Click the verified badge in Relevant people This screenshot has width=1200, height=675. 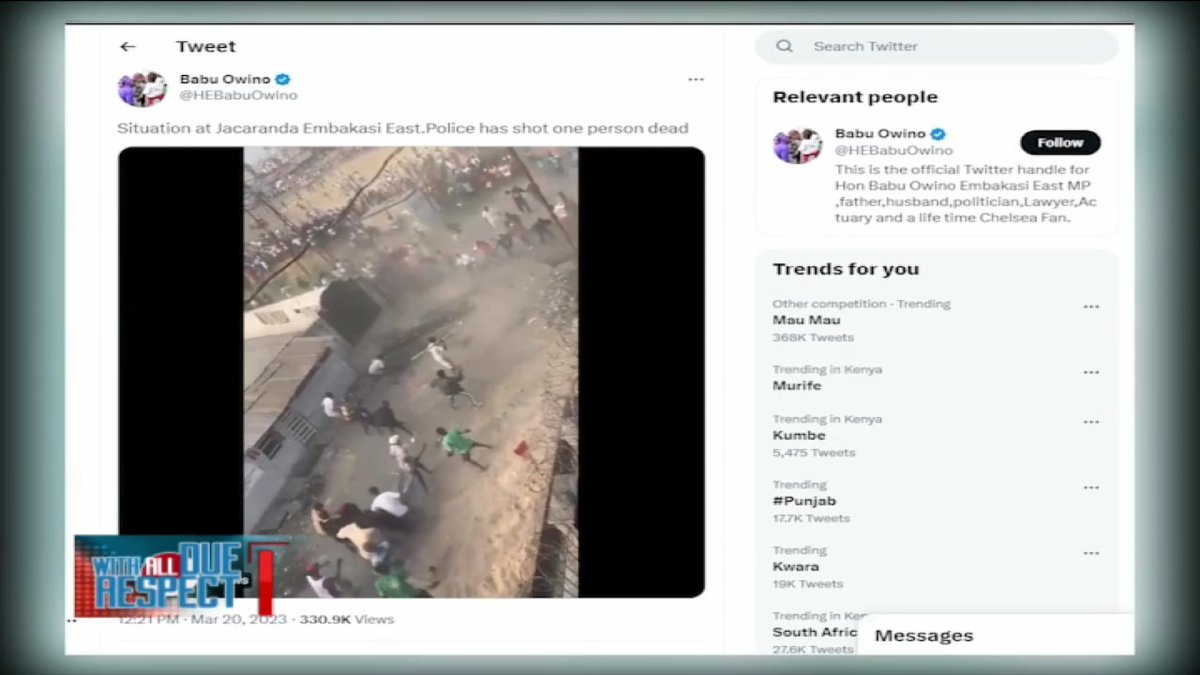[939, 134]
